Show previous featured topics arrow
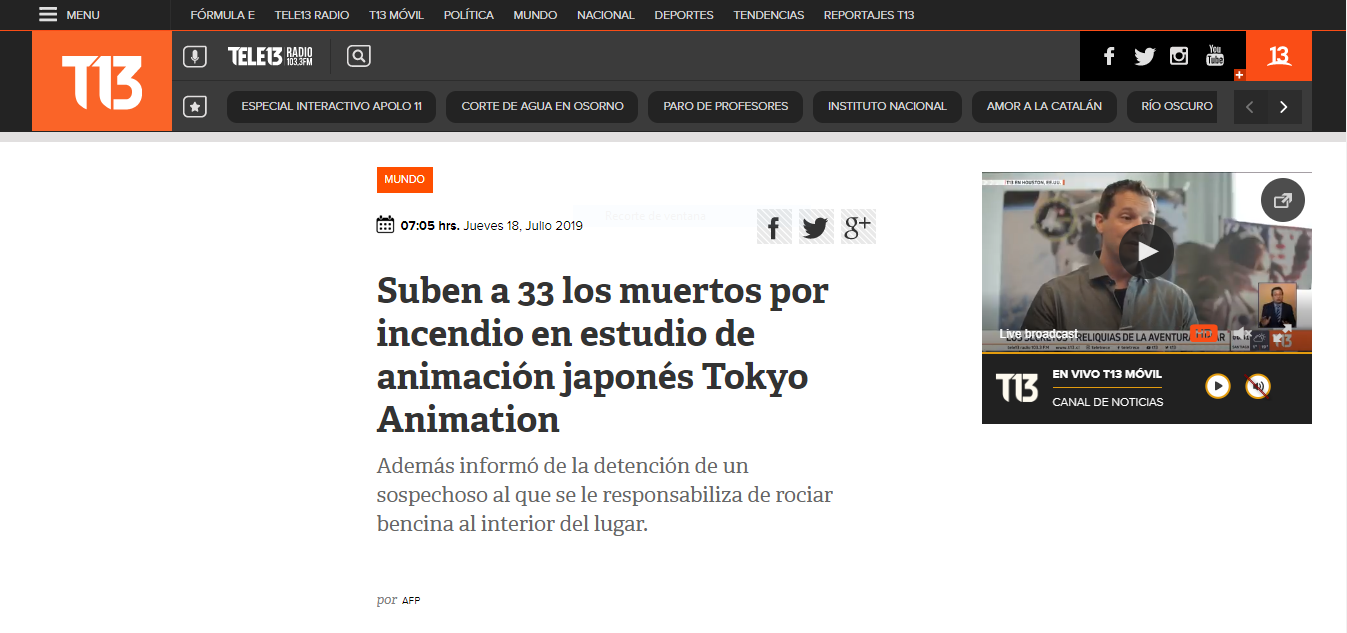This screenshot has height=633, width=1347. click(1250, 107)
